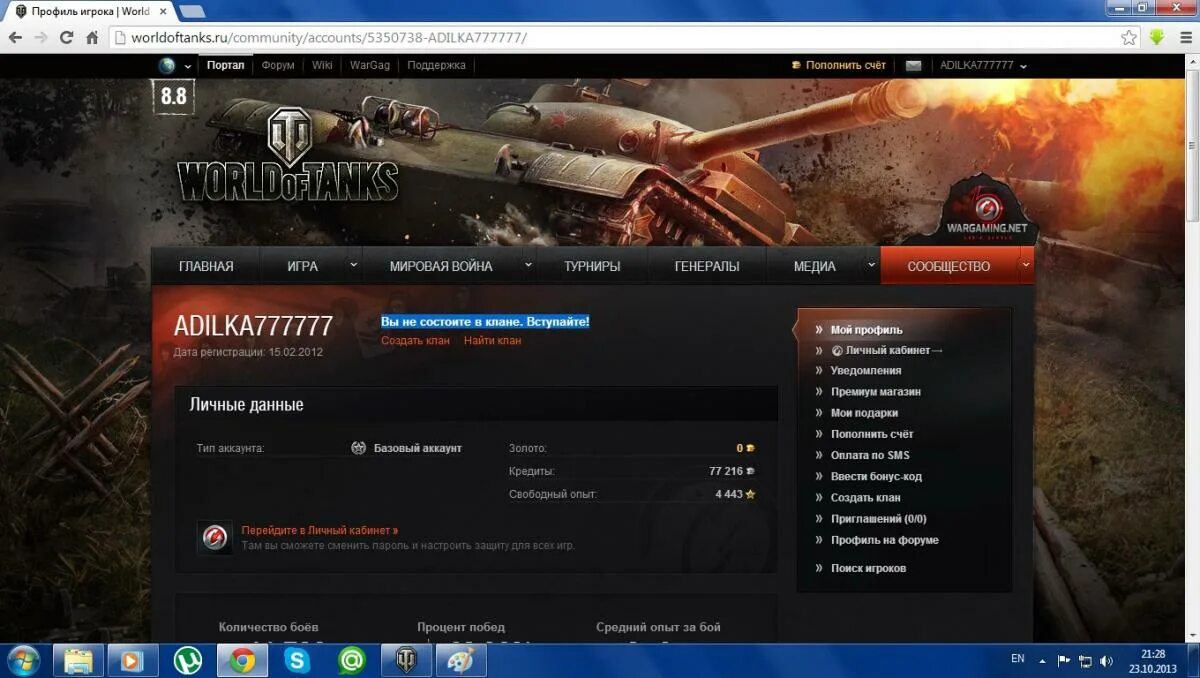Click the gold coins icon next to Золото

click(751, 448)
